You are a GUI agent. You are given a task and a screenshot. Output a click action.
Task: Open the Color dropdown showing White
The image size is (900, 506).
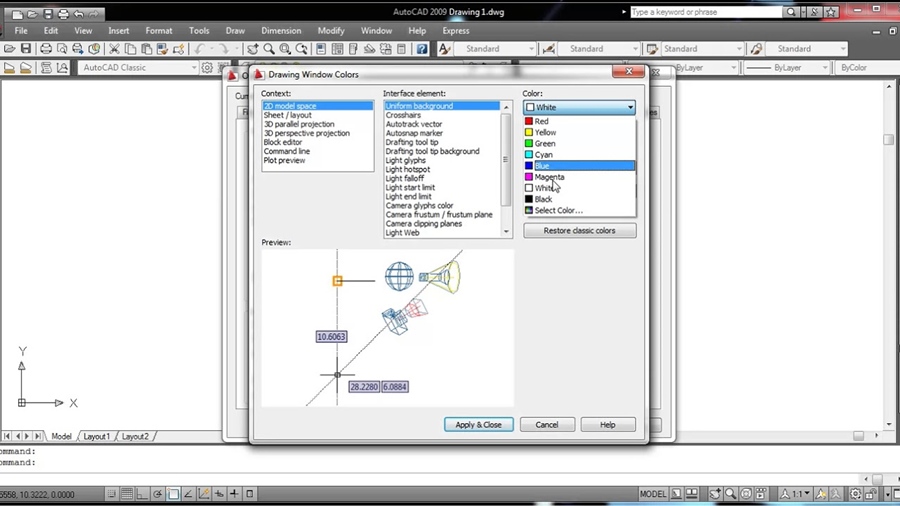(x=579, y=107)
